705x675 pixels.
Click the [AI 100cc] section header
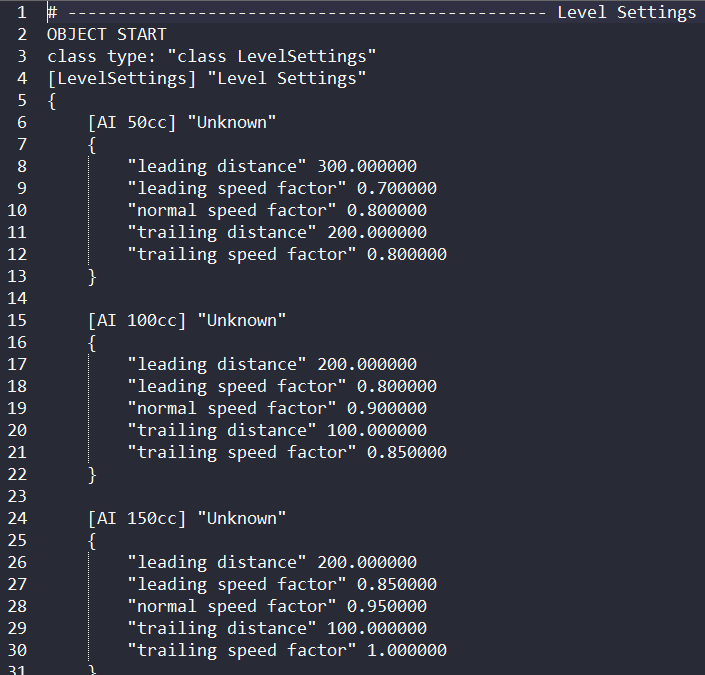(x=137, y=321)
